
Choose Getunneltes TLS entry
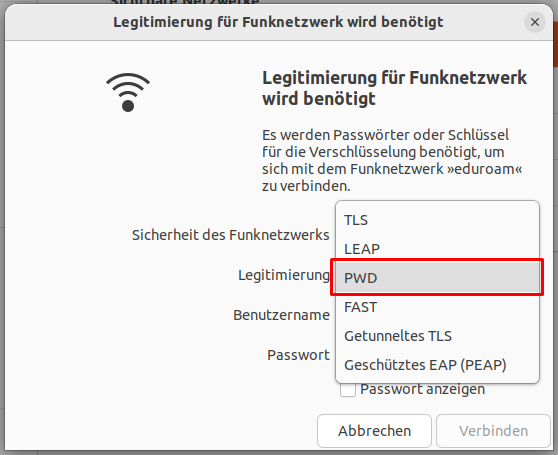437,336
